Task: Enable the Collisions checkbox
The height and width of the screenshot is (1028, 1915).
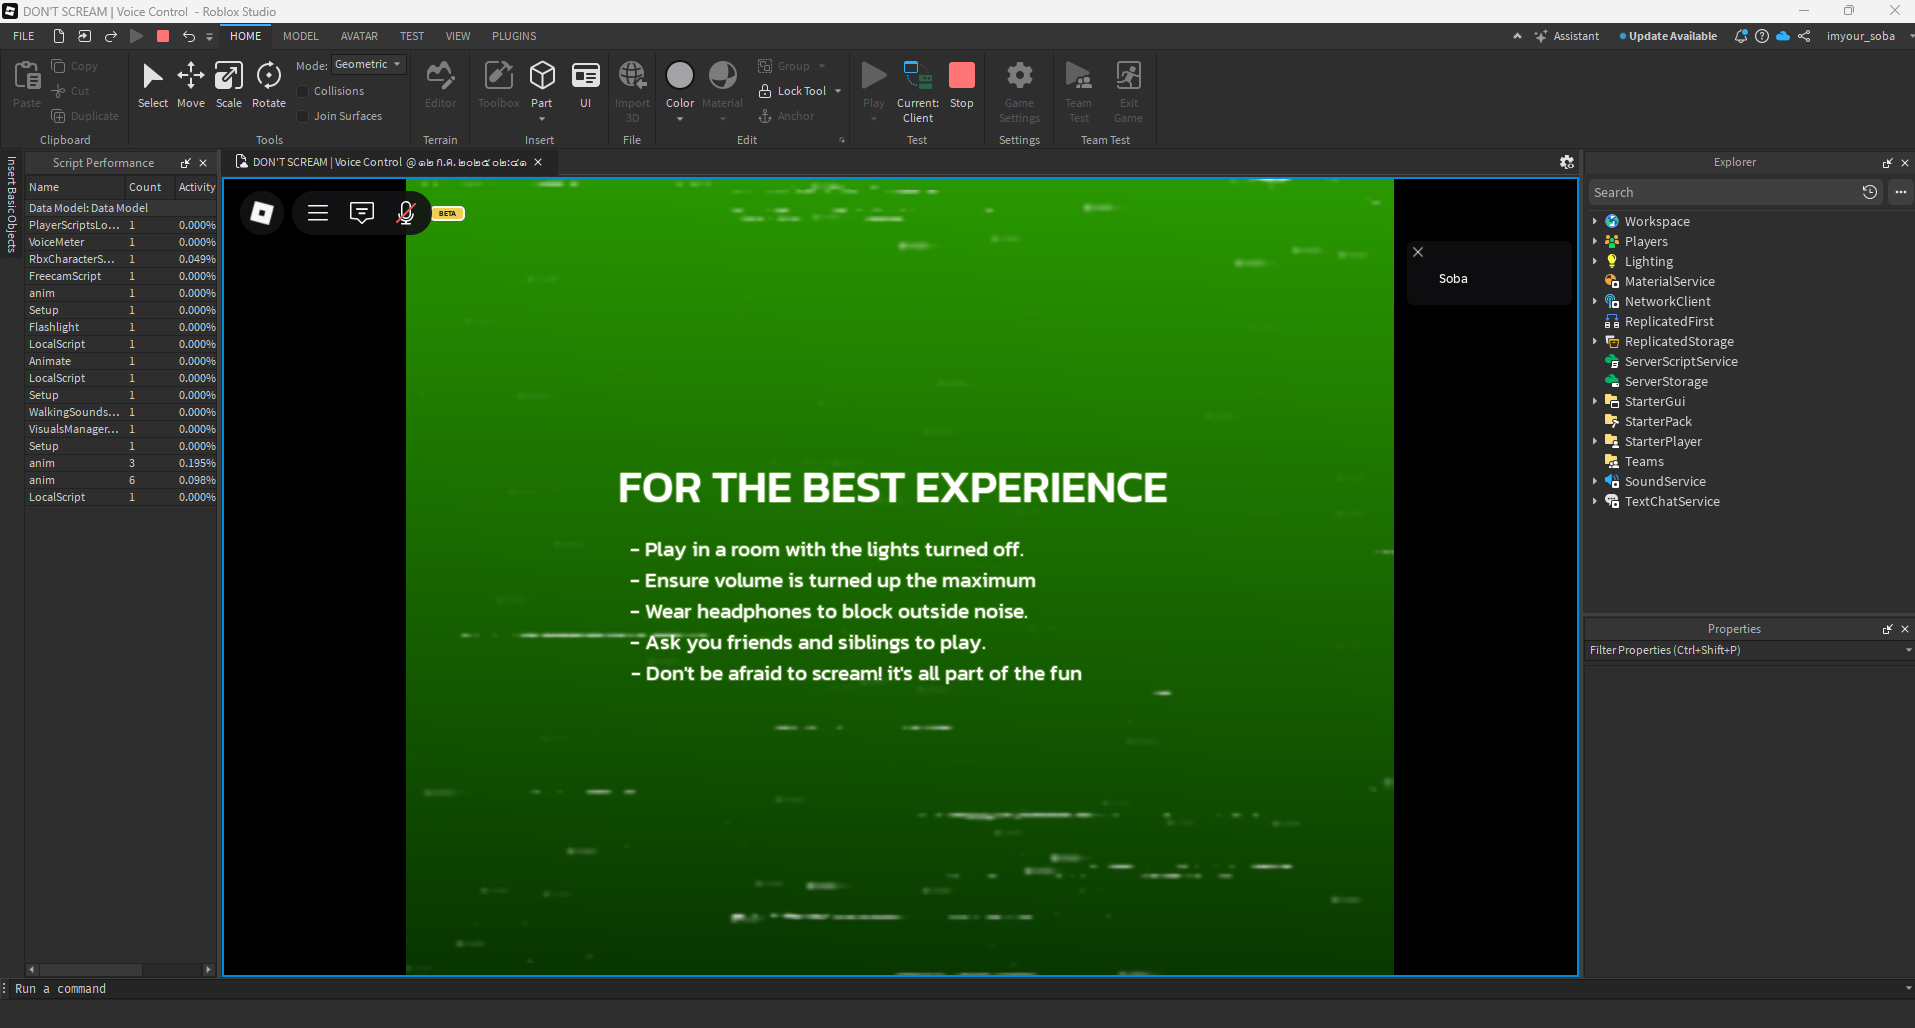Action: coord(303,91)
